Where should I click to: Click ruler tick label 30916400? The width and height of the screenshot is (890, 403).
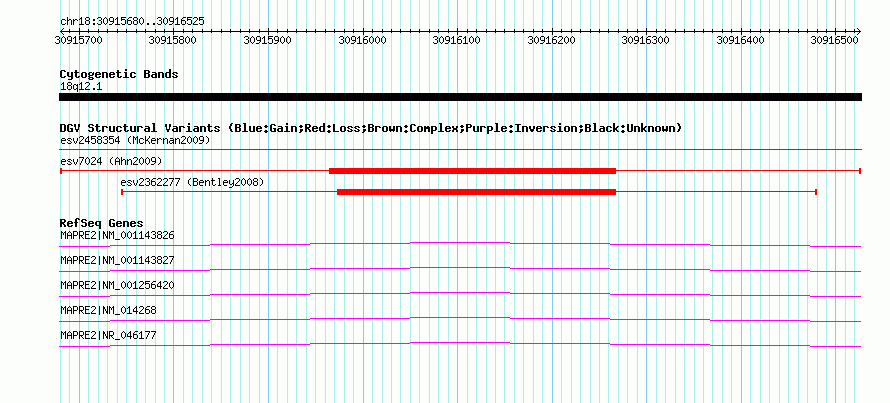[740, 40]
